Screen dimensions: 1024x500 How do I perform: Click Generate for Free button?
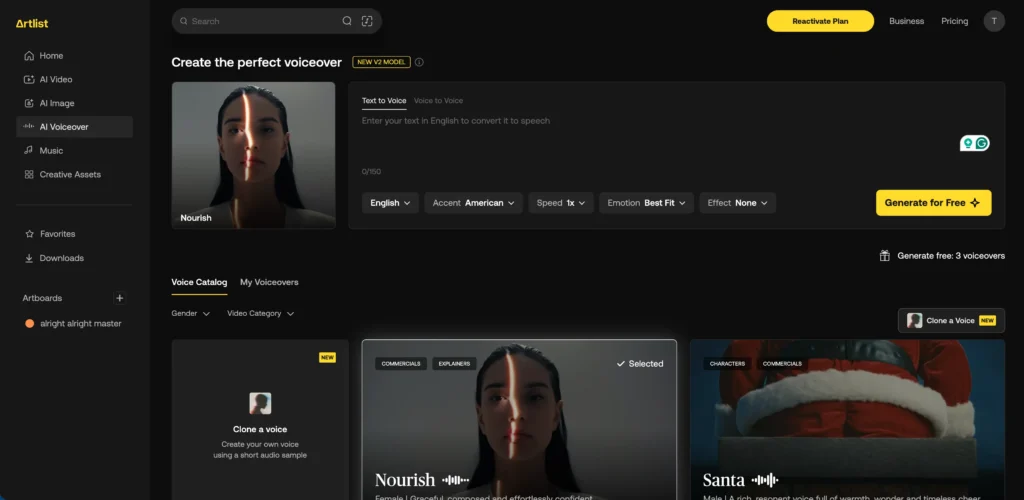(933, 203)
